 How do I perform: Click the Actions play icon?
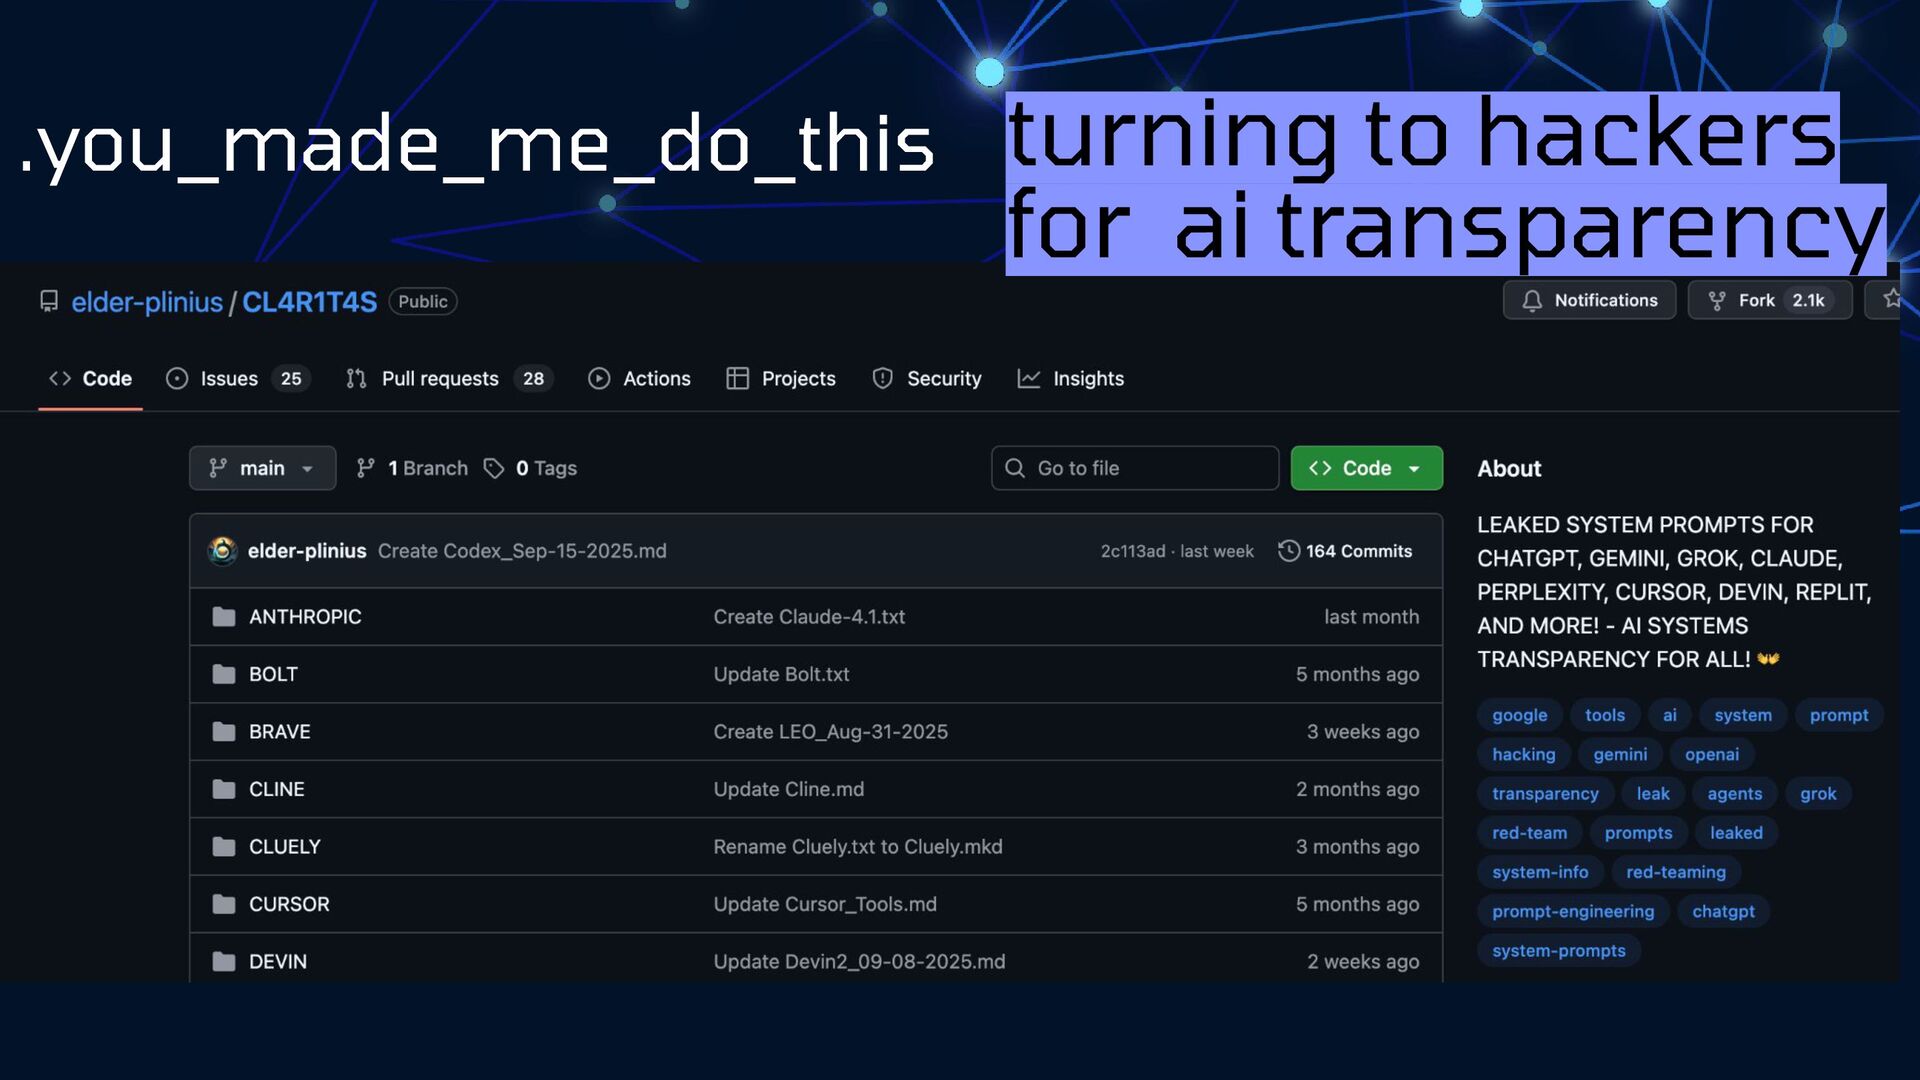pyautogui.click(x=599, y=379)
